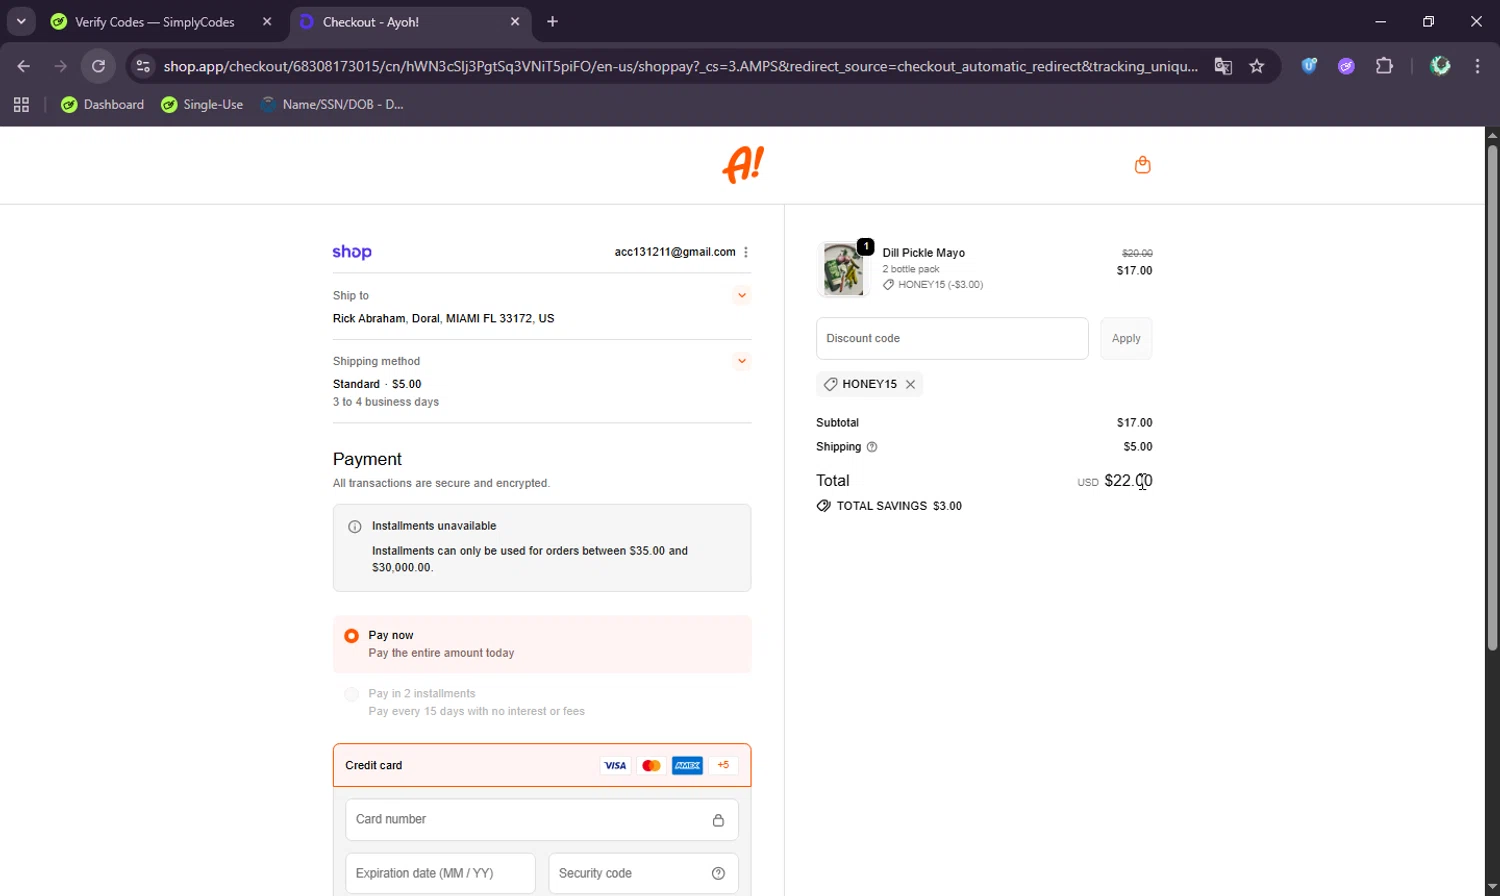The height and width of the screenshot is (896, 1500).
Task: Click the total savings tag icon
Action: tap(823, 506)
